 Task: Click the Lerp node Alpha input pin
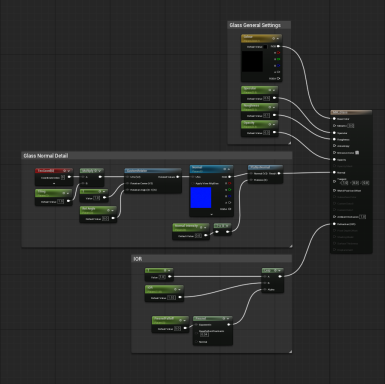265,289
